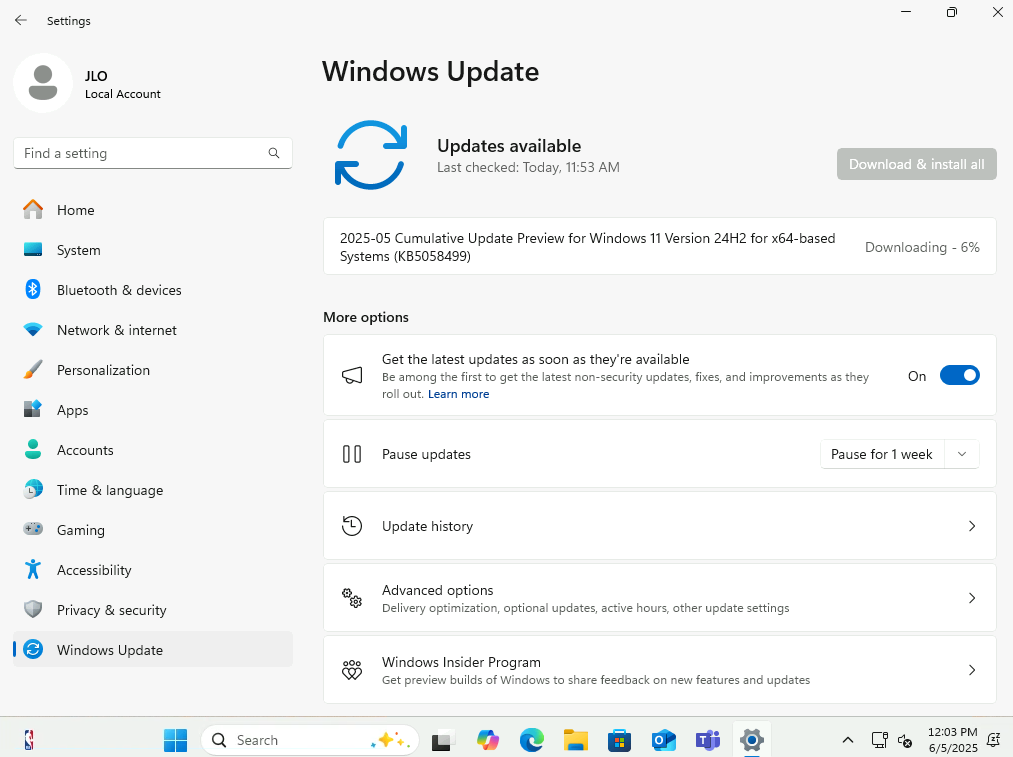
Task: Click the network display icon in tray
Action: [879, 740]
